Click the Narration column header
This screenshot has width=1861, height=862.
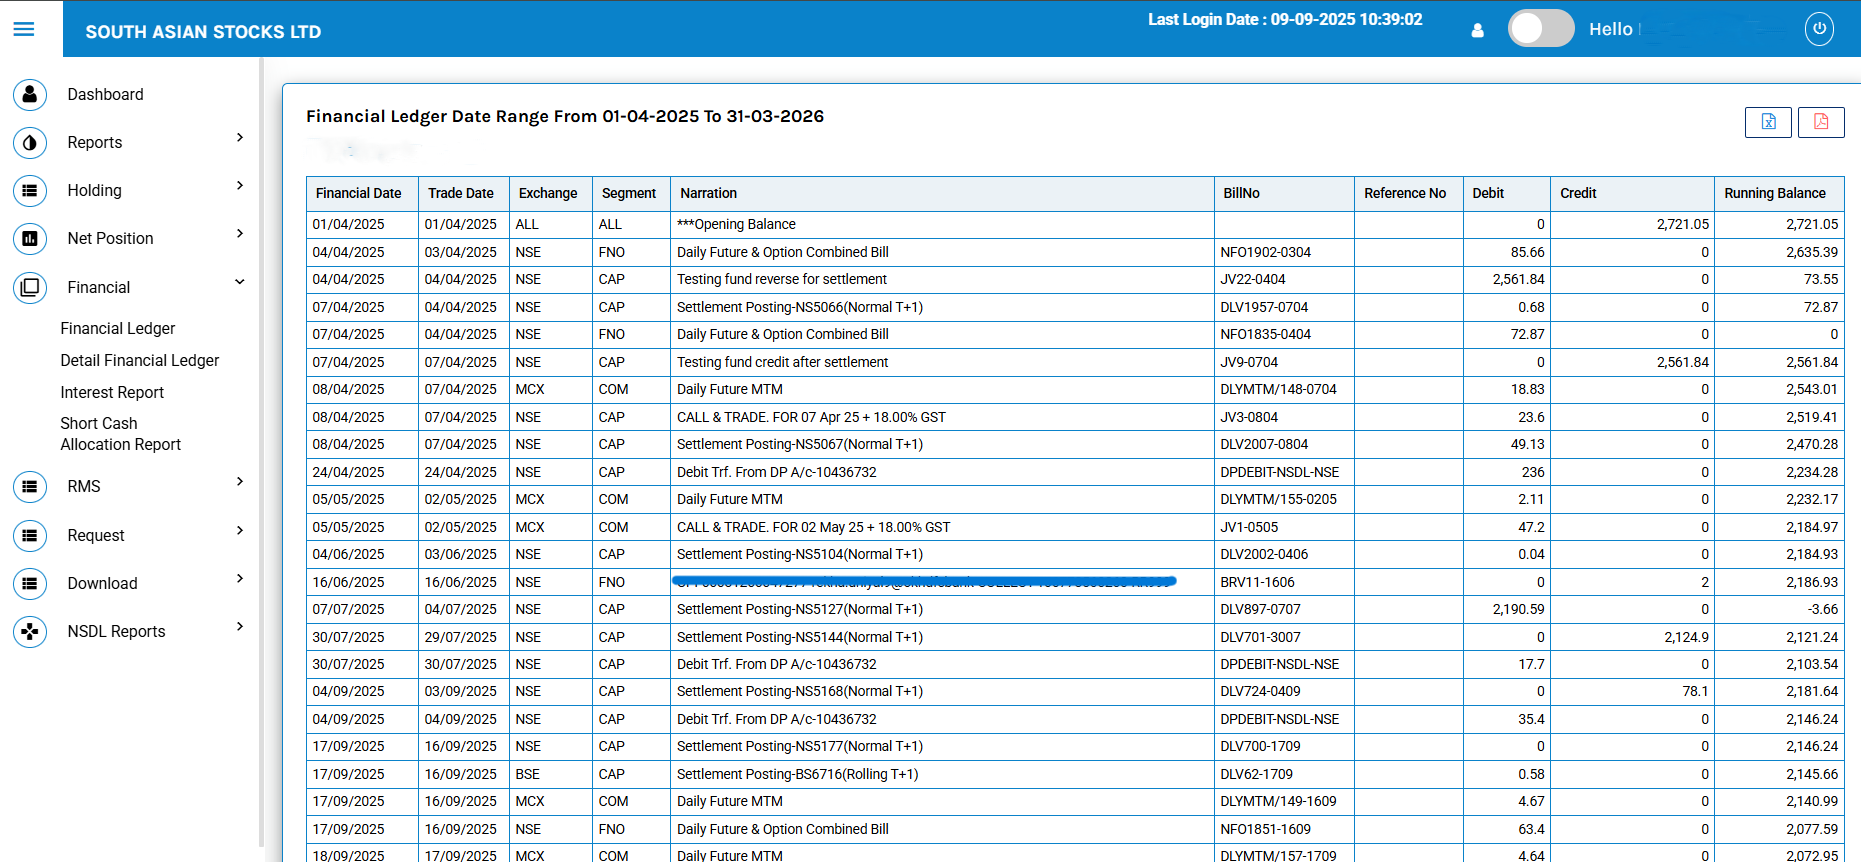(708, 194)
